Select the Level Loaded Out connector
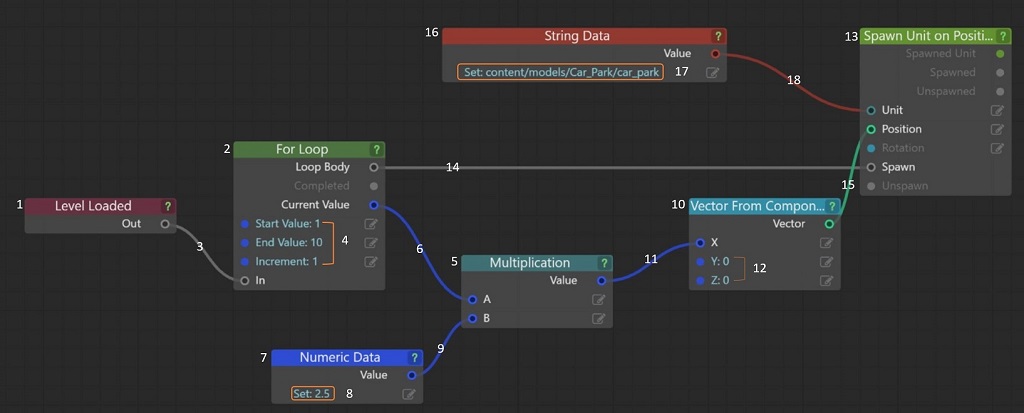This screenshot has width=1024, height=413. [x=165, y=224]
